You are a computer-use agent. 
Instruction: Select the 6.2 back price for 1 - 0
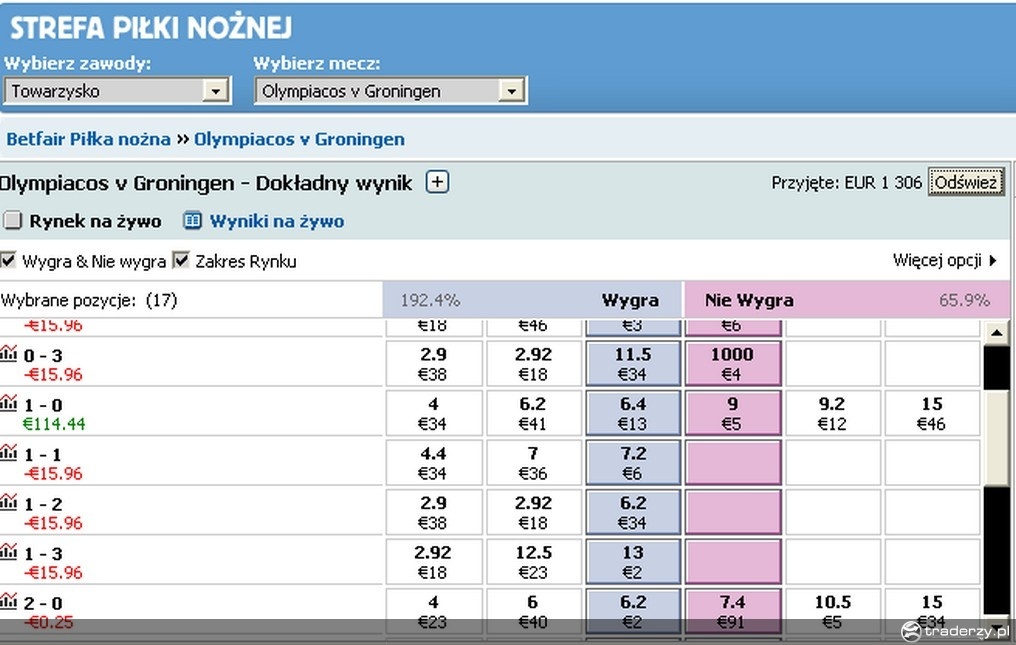click(533, 413)
